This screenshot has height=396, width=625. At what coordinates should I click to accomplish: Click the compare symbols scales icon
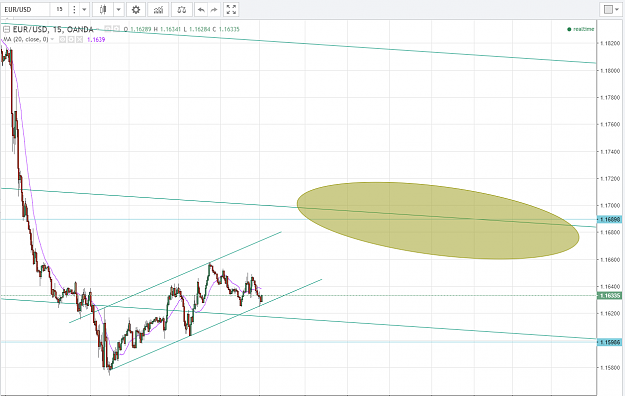click(x=182, y=10)
